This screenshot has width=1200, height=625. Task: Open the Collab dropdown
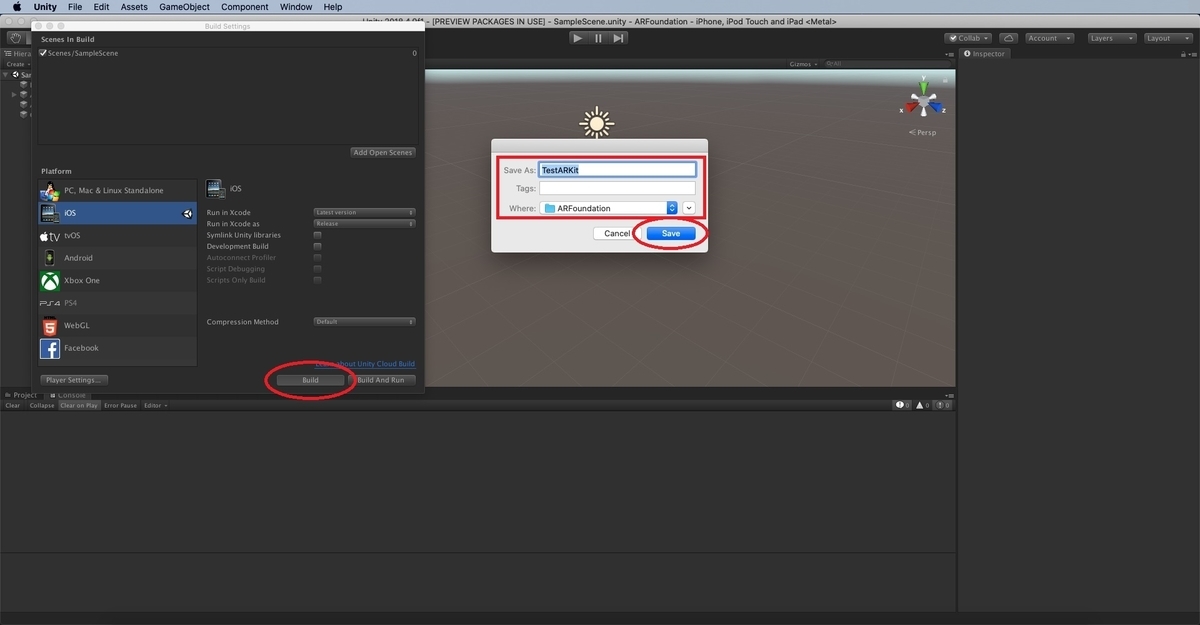click(x=966, y=38)
